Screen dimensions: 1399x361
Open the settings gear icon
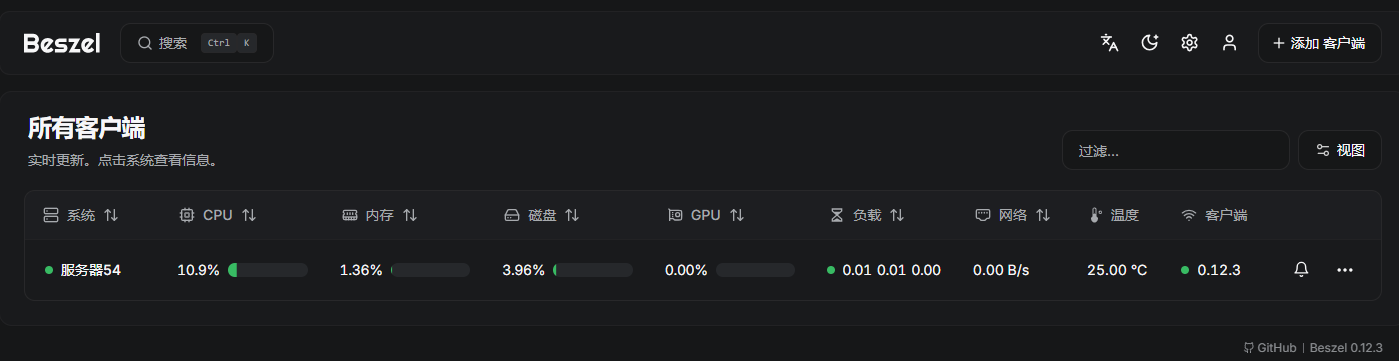pos(1189,43)
